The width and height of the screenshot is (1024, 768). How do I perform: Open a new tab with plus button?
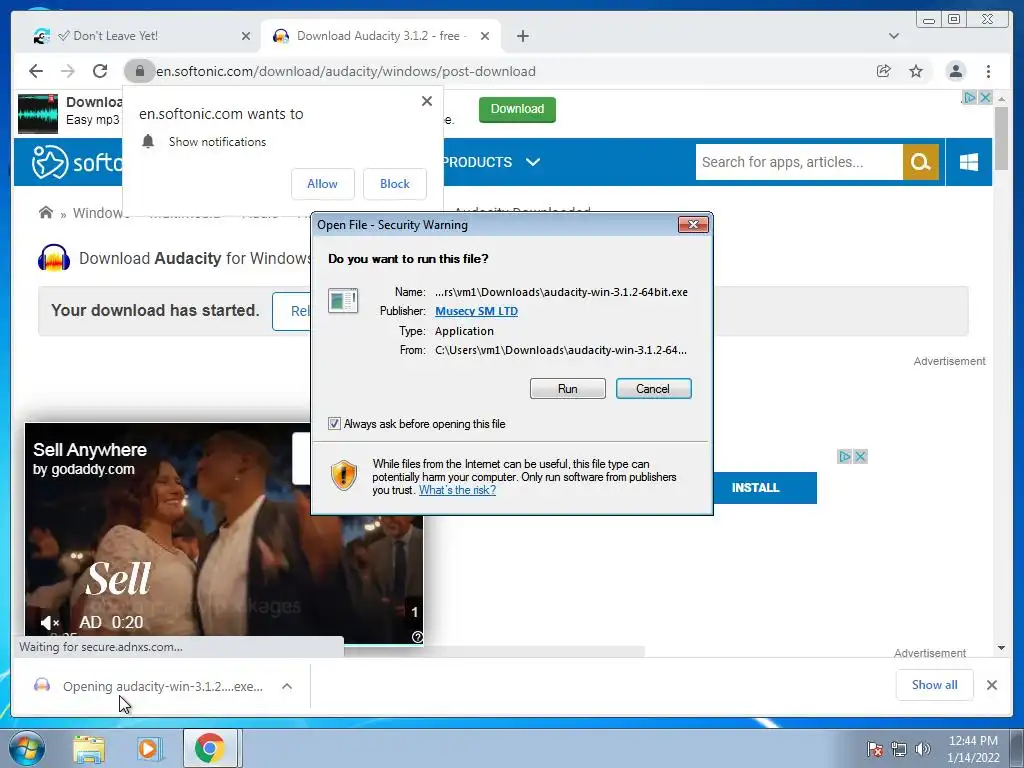click(x=522, y=36)
